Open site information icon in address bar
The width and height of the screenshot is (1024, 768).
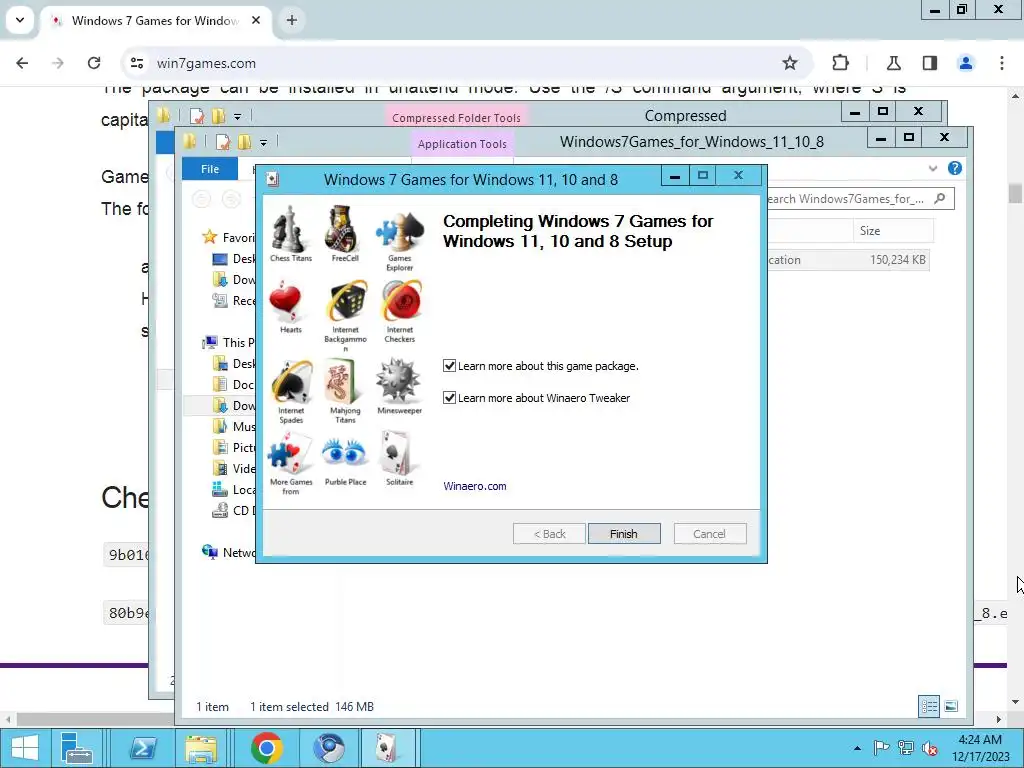click(136, 63)
